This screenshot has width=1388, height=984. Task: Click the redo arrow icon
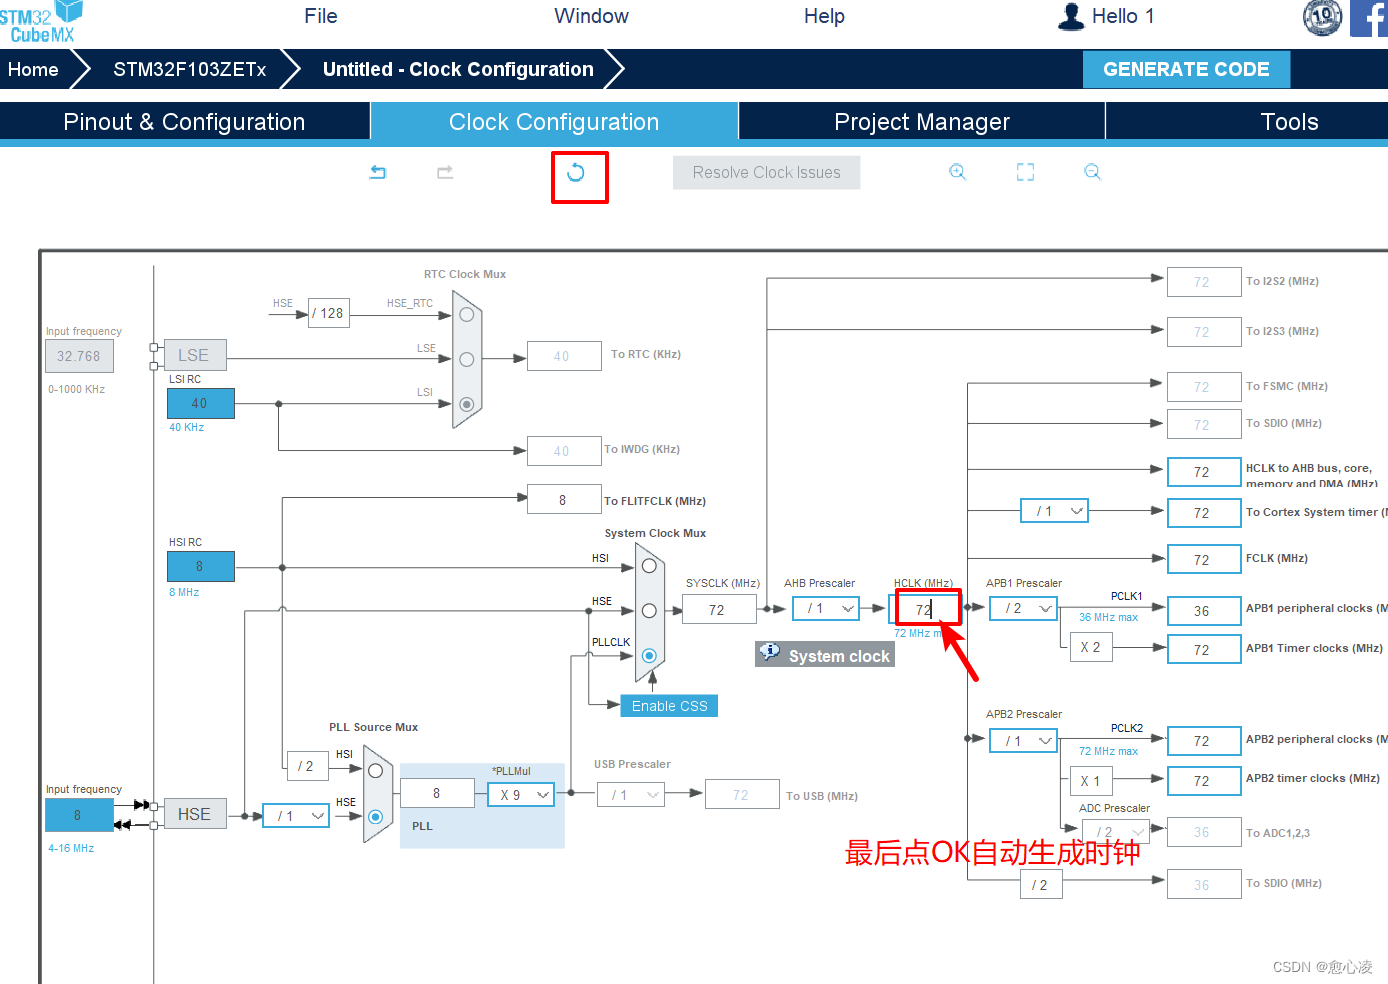[x=445, y=172]
